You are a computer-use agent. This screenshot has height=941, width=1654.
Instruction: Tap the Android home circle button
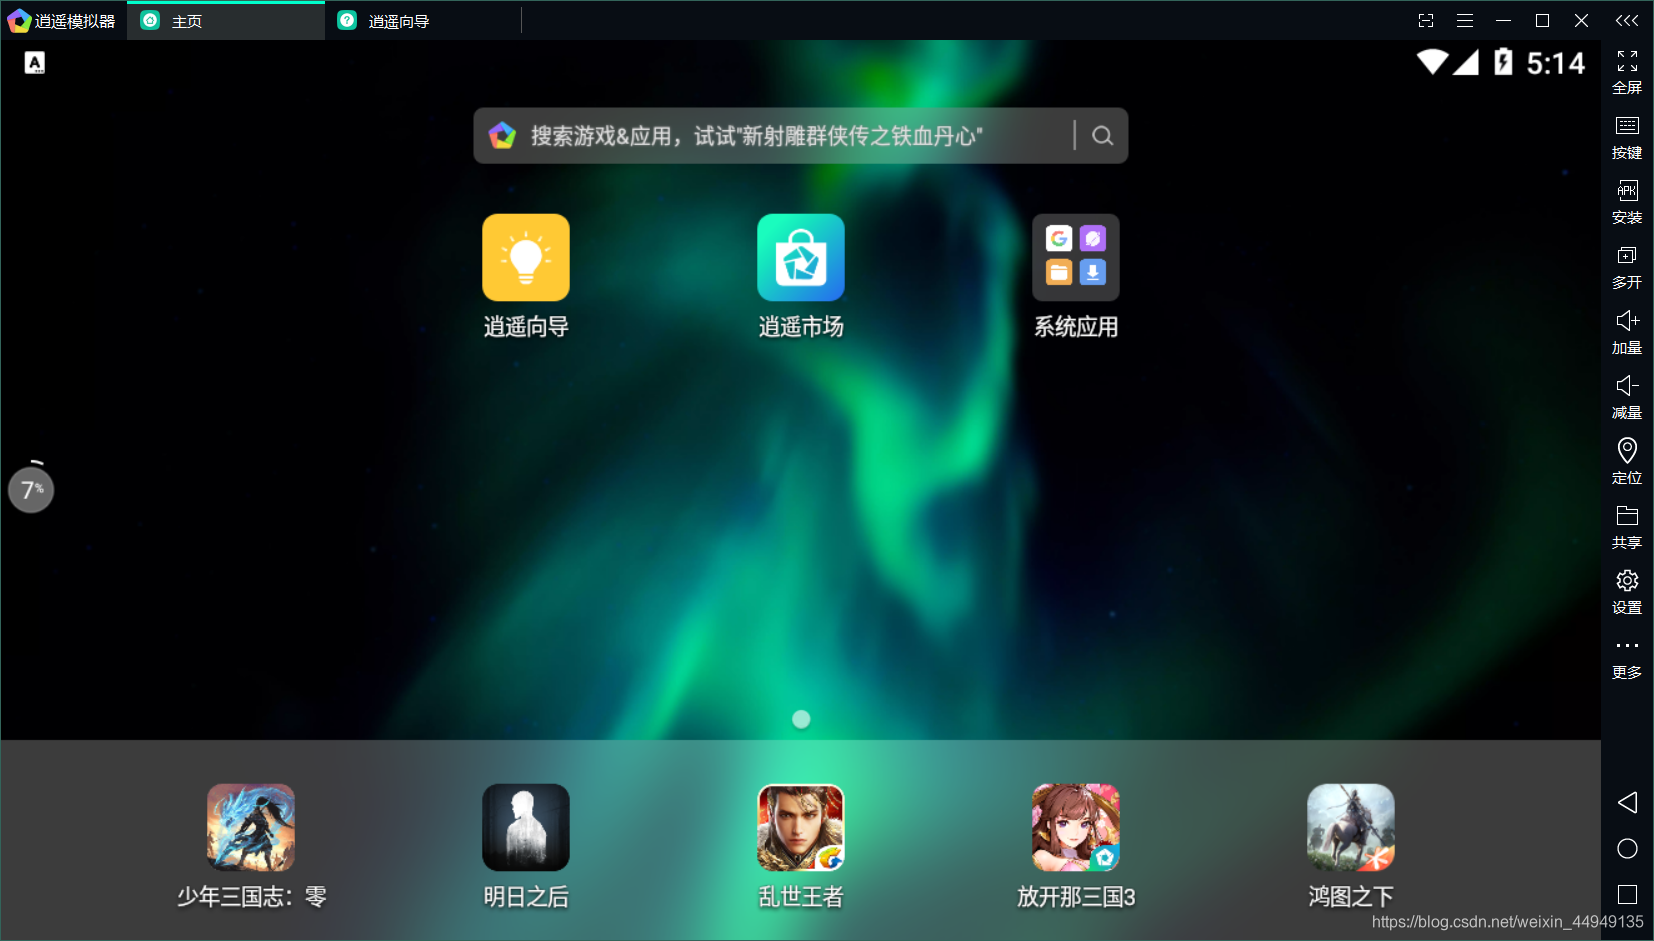point(1627,848)
